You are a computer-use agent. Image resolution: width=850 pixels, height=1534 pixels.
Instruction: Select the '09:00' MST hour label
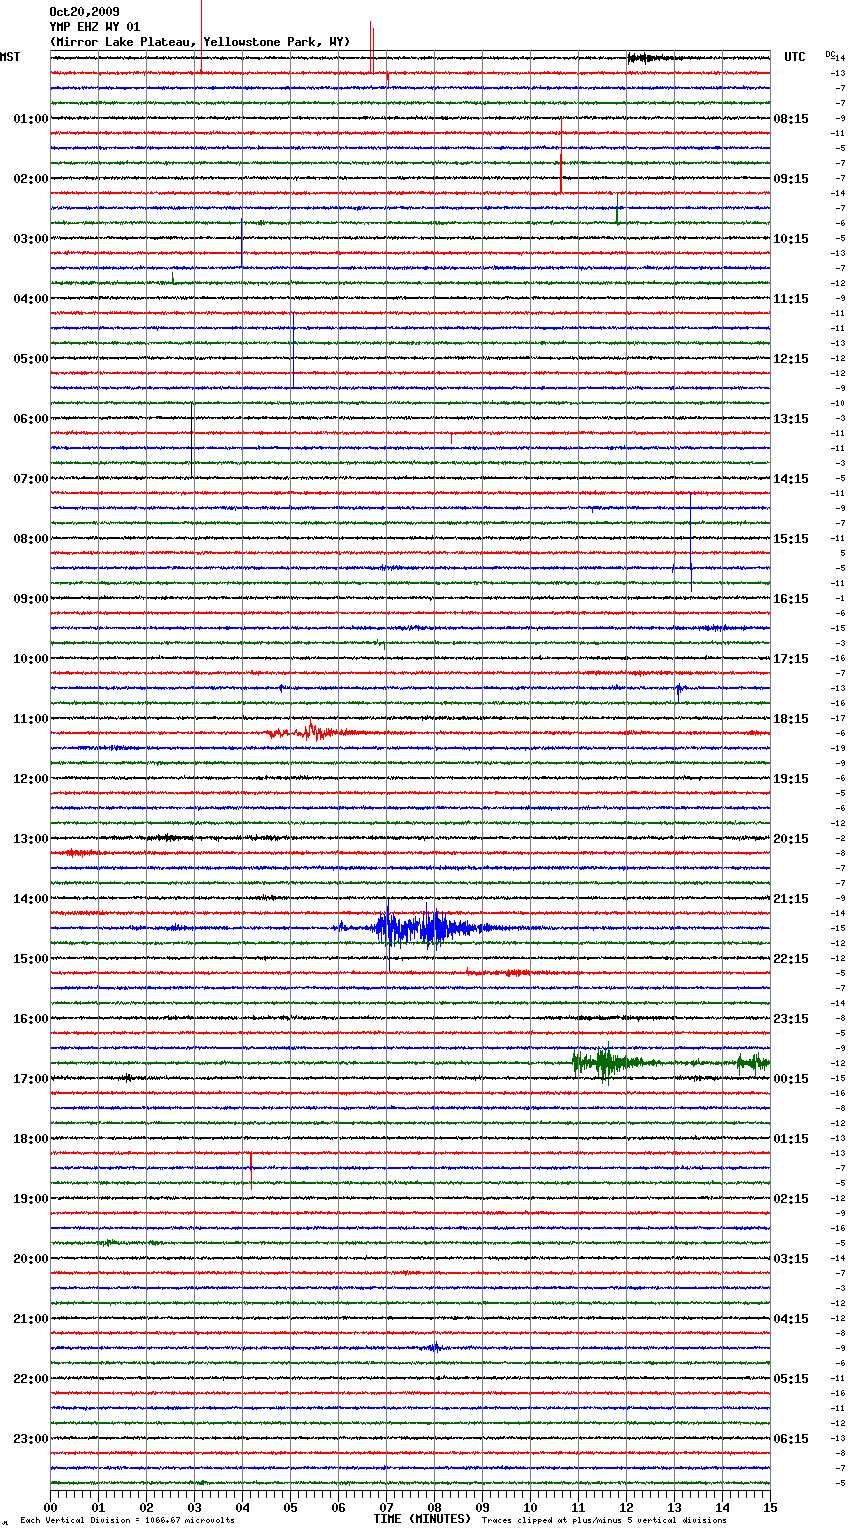[x=31, y=599]
